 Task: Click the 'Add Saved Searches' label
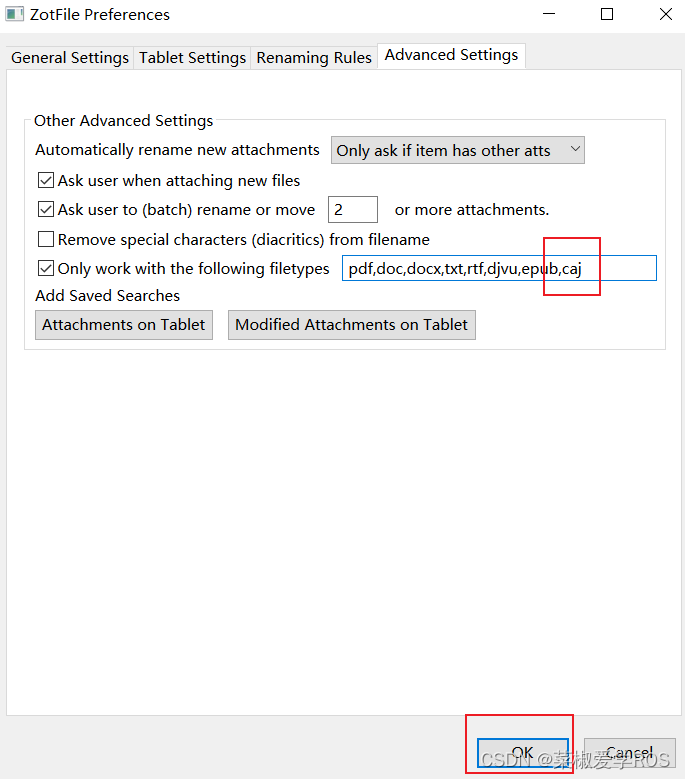tap(107, 296)
